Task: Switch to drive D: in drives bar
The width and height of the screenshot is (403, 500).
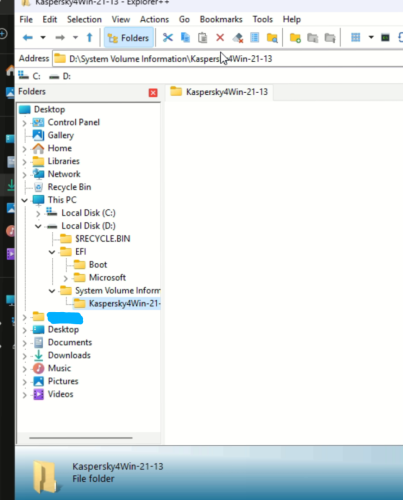Action: point(60,76)
